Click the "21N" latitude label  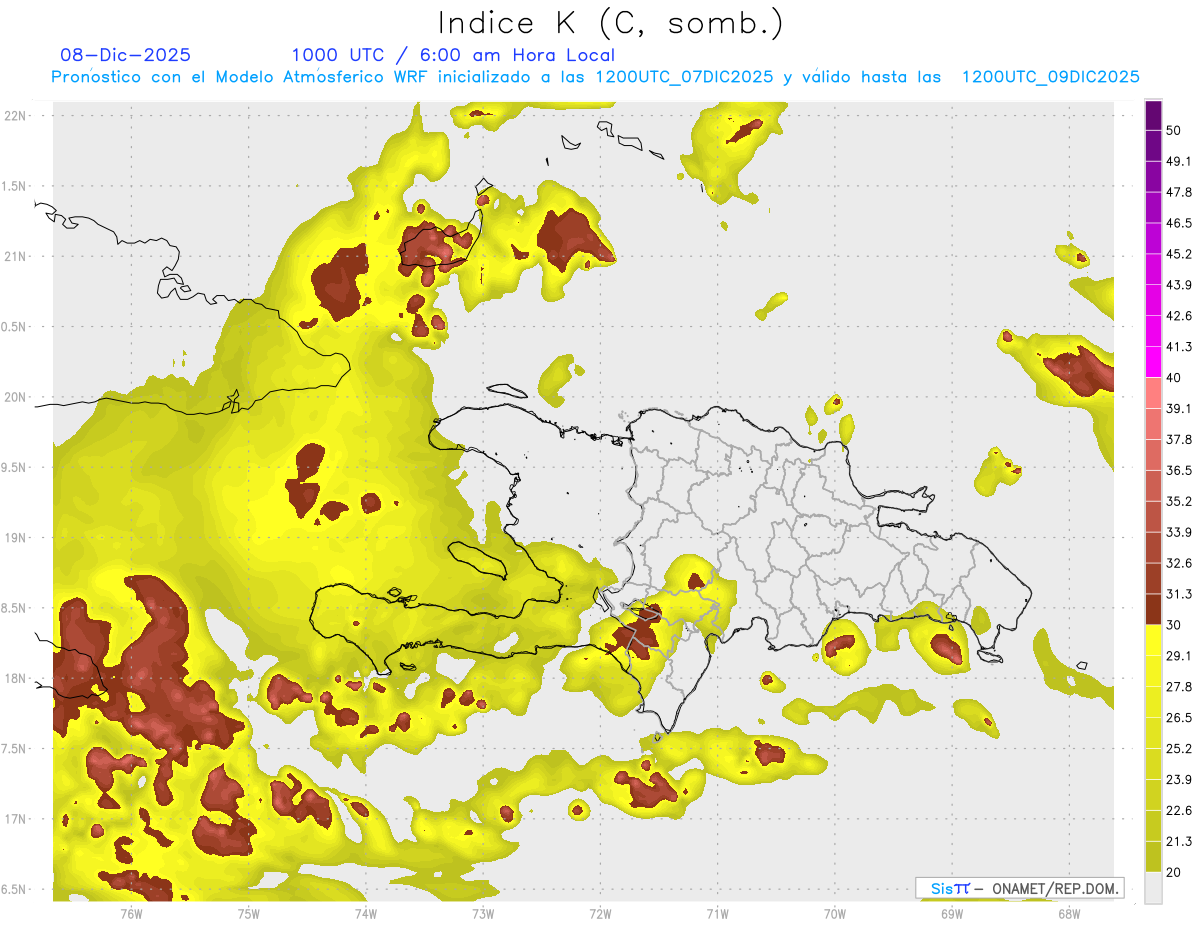[x=14, y=256]
